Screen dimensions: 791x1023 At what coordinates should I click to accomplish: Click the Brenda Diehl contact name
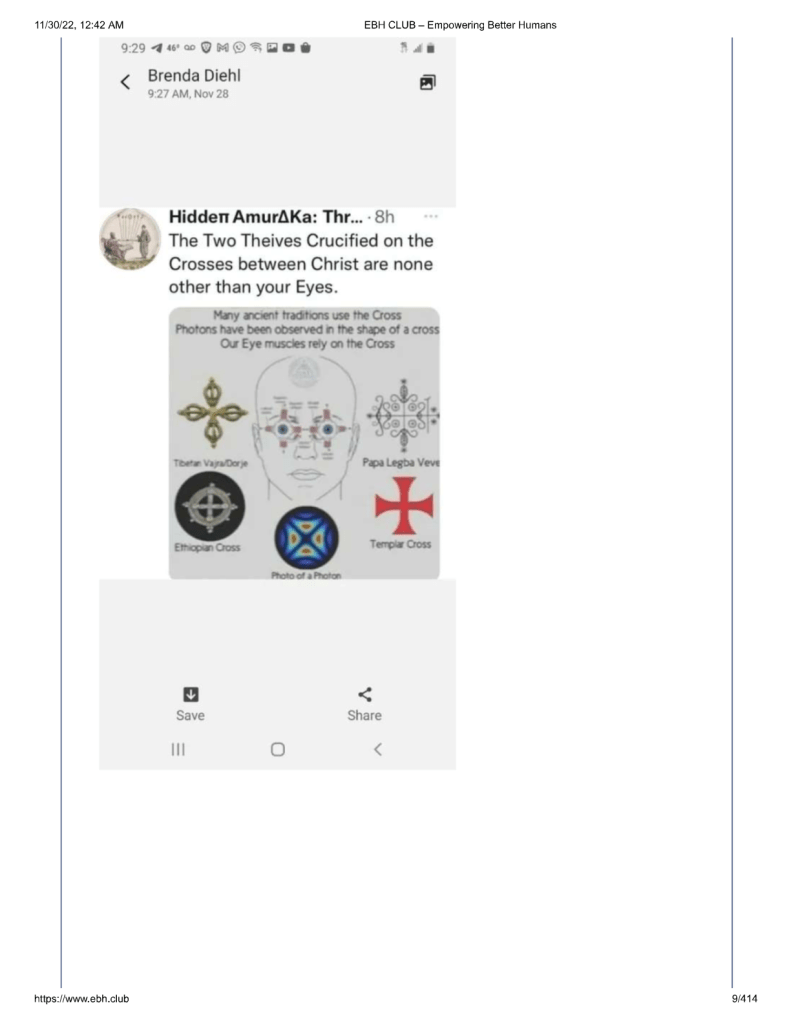pos(194,76)
